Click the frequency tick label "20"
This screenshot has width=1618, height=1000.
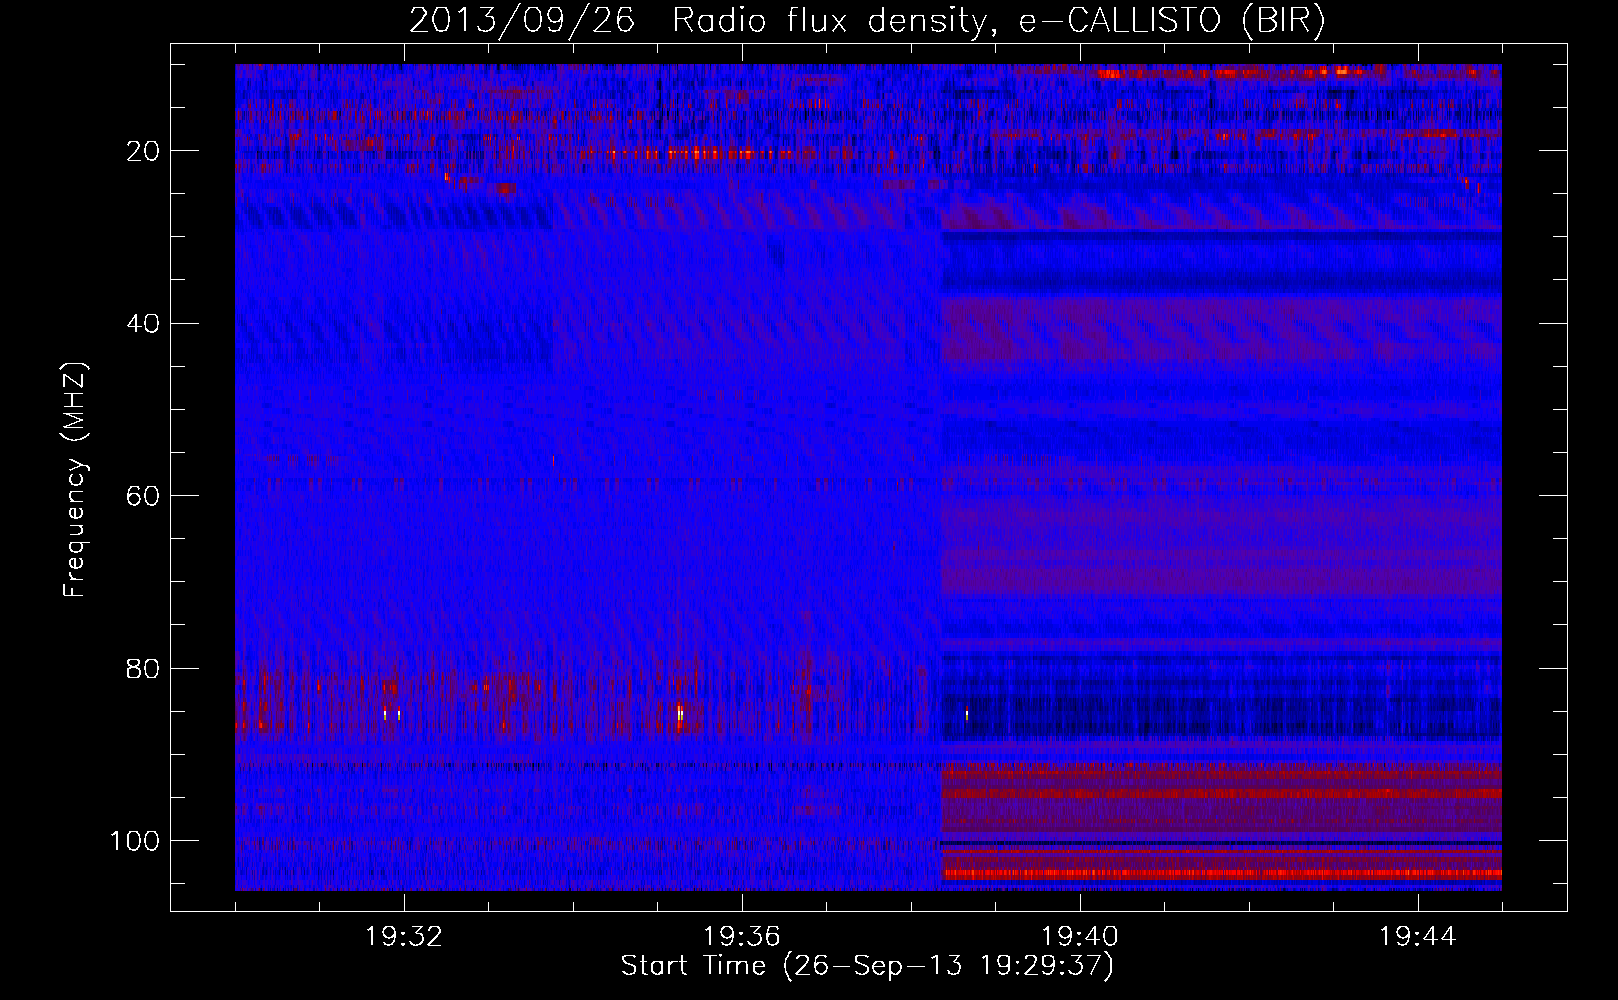pyautogui.click(x=143, y=151)
